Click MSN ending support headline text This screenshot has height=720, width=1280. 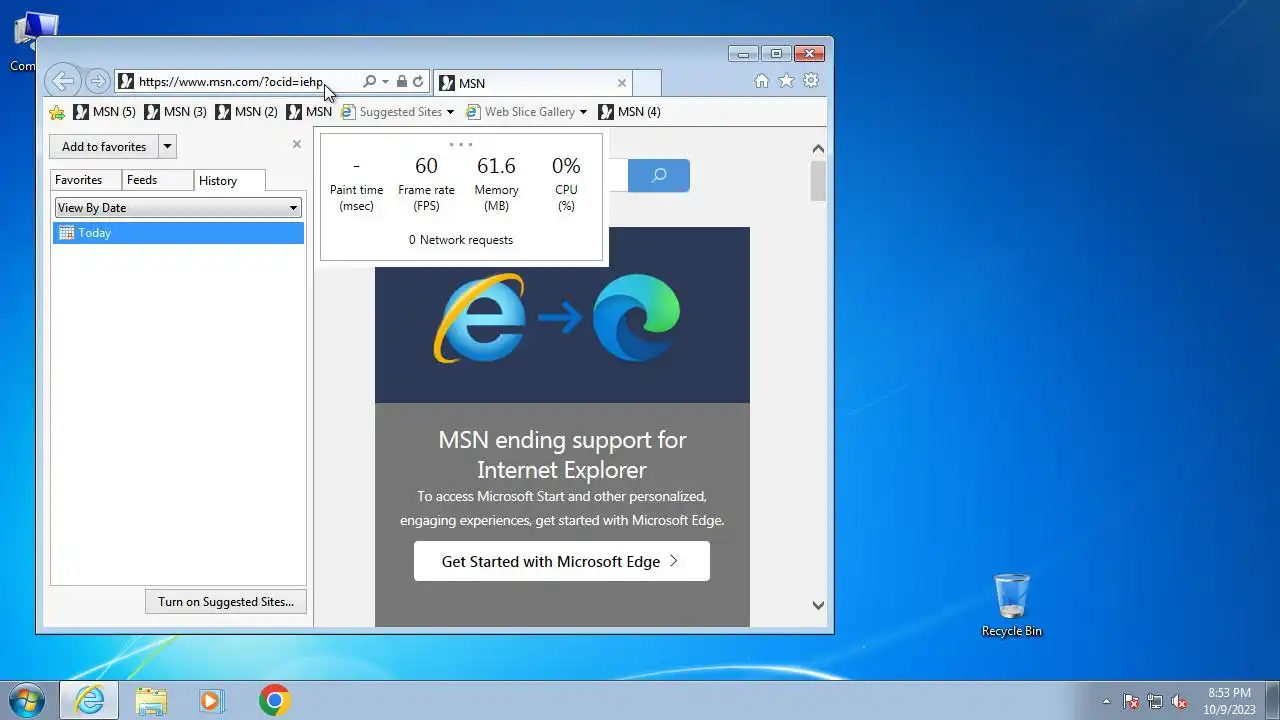(562, 454)
